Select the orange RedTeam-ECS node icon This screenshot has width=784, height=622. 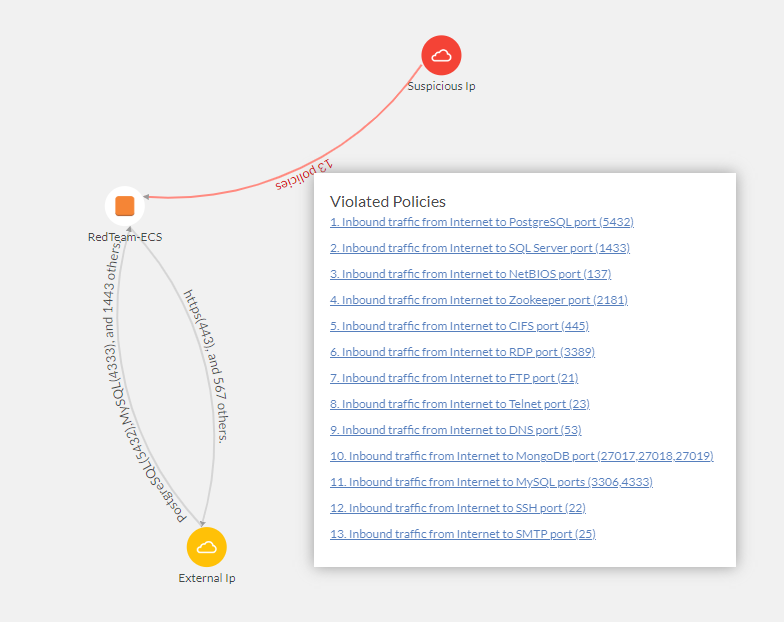pos(124,206)
